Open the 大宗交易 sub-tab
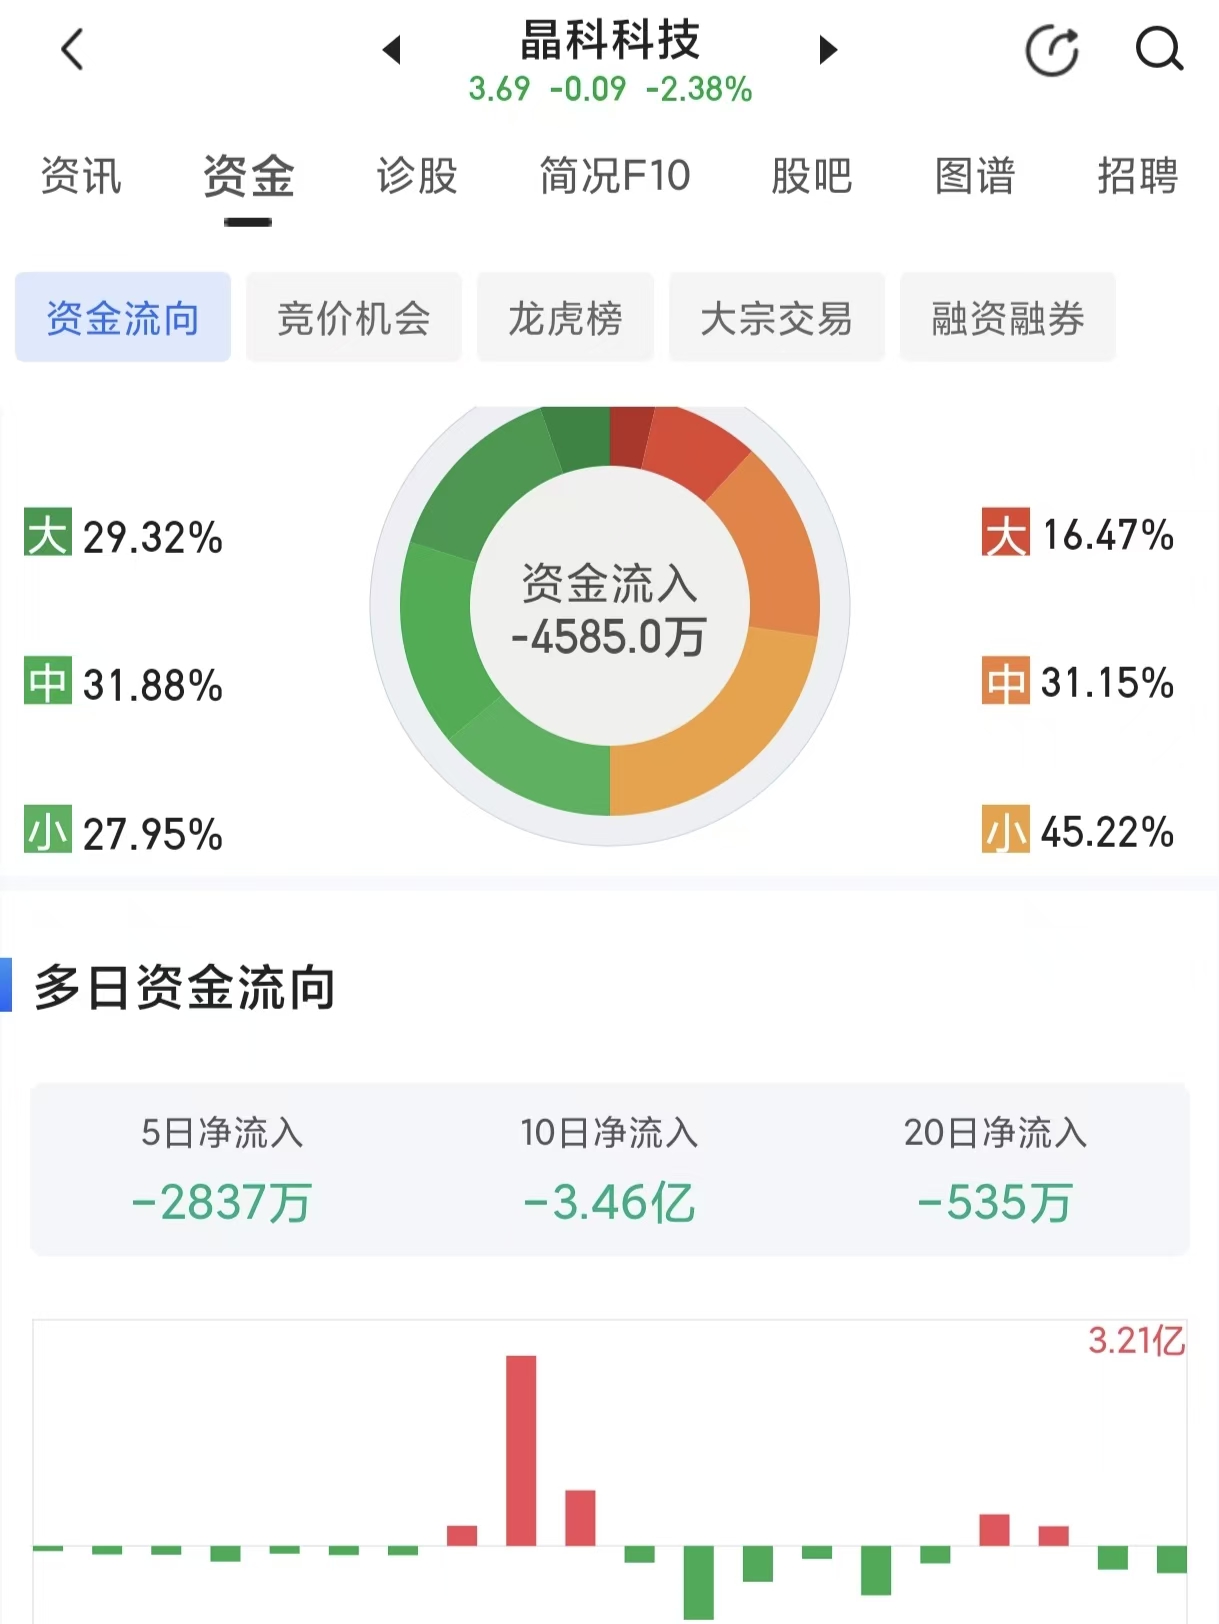1219x1624 pixels. [x=777, y=317]
